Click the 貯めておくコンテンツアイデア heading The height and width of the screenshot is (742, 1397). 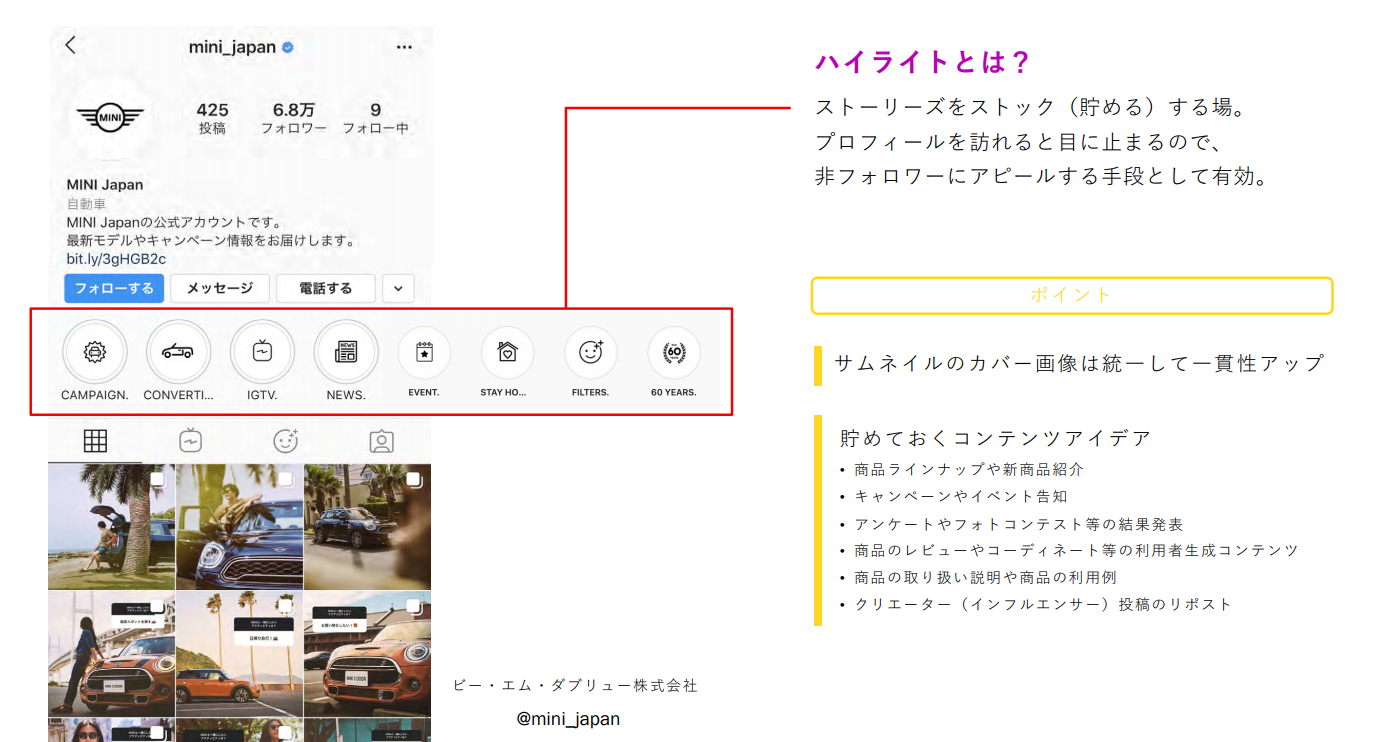tap(996, 438)
